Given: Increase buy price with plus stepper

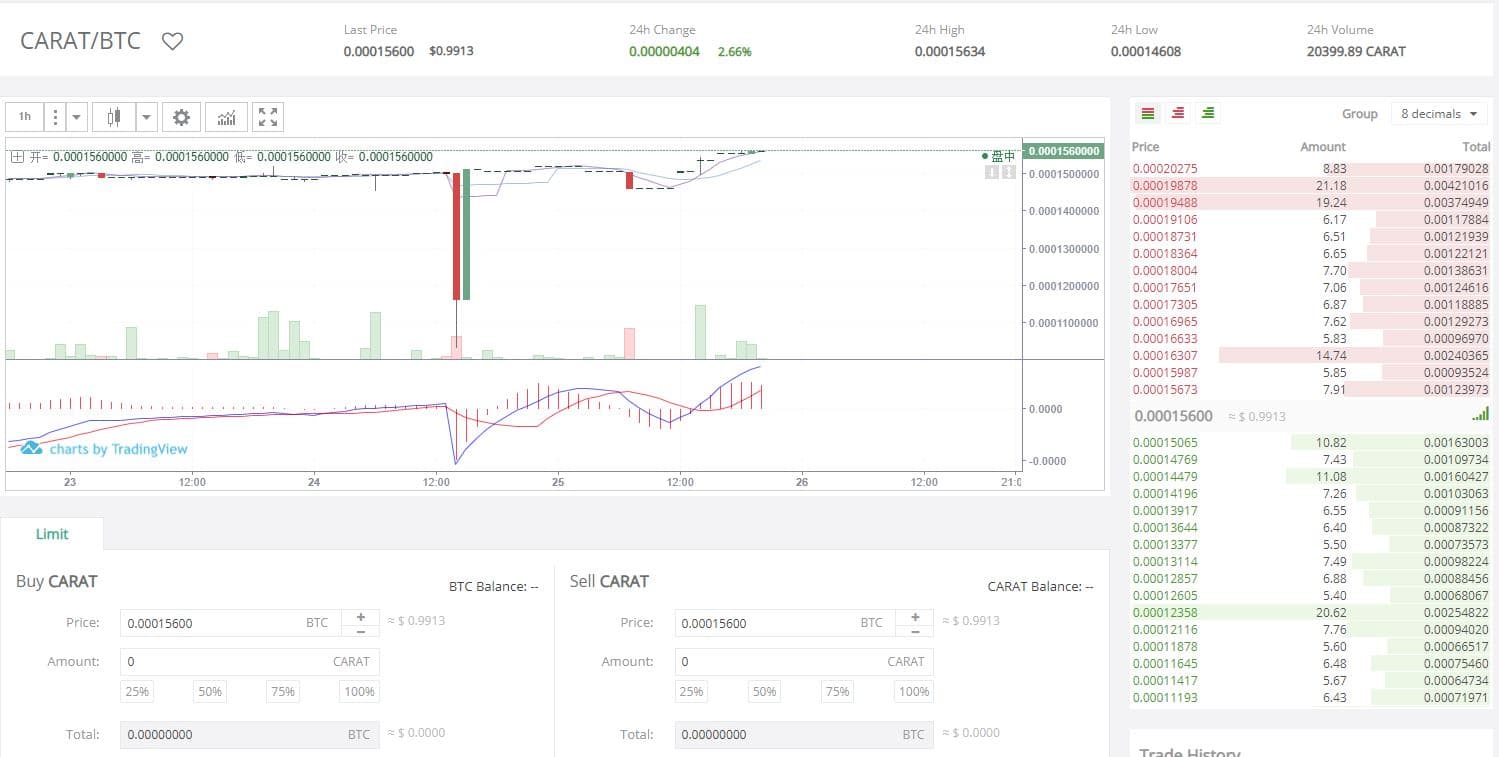Looking at the screenshot, I should pyautogui.click(x=360, y=616).
